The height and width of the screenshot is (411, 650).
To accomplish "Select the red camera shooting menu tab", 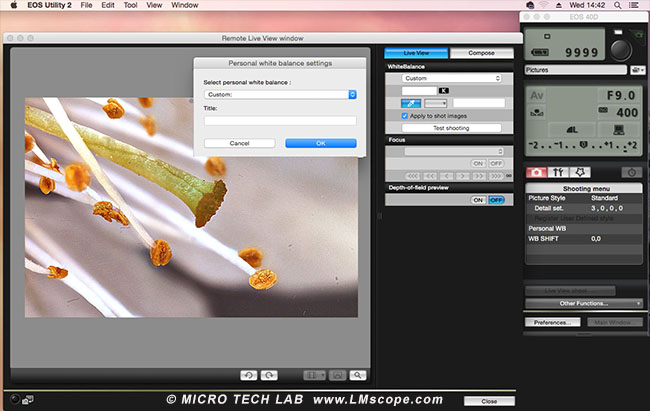I will tap(536, 172).
